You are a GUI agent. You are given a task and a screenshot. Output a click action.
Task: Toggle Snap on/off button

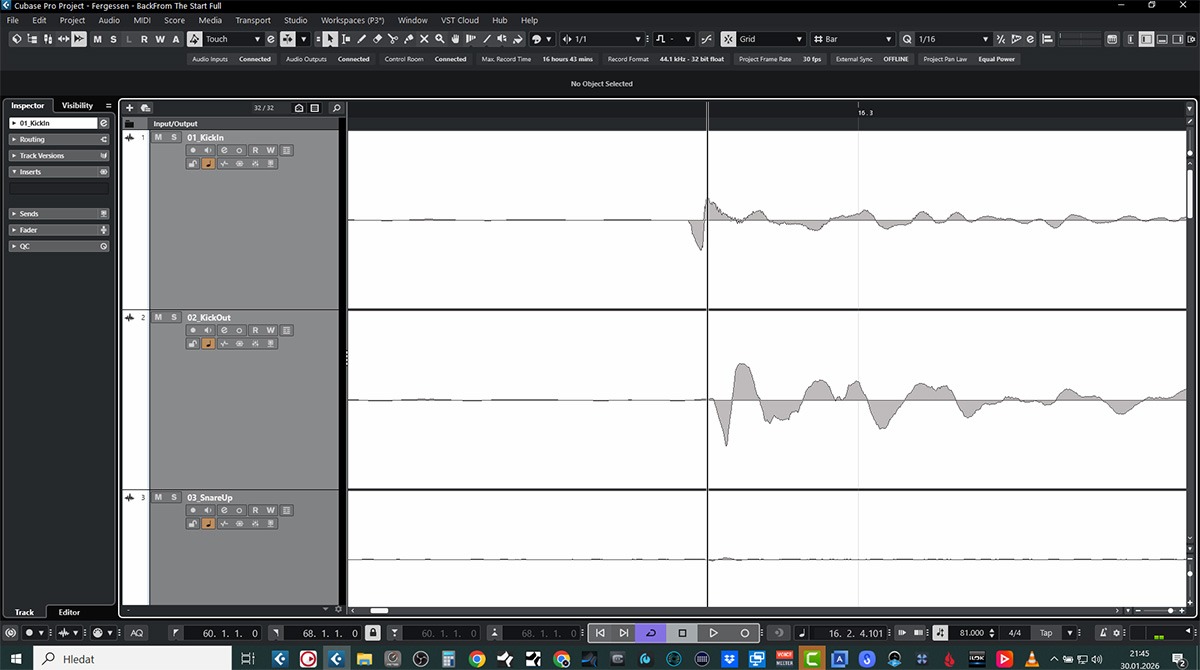point(727,39)
